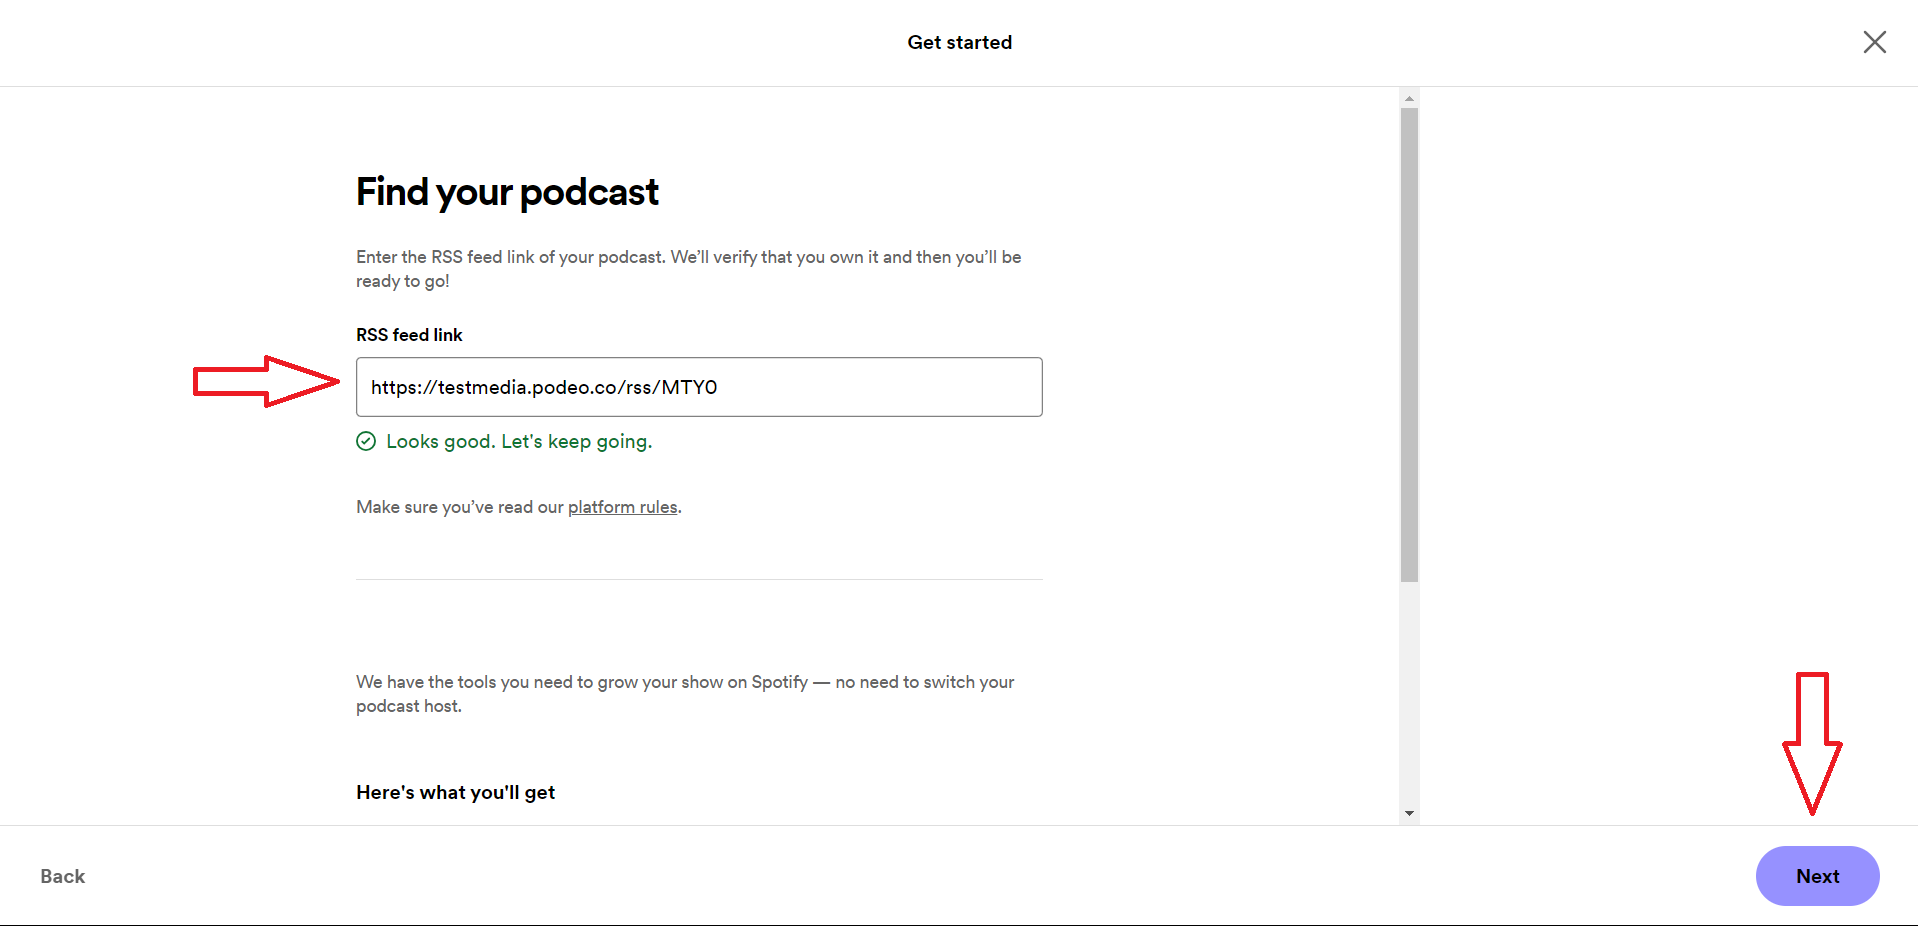Click the 'RSS feed link' label
Image resolution: width=1918 pixels, height=926 pixels.
(409, 335)
